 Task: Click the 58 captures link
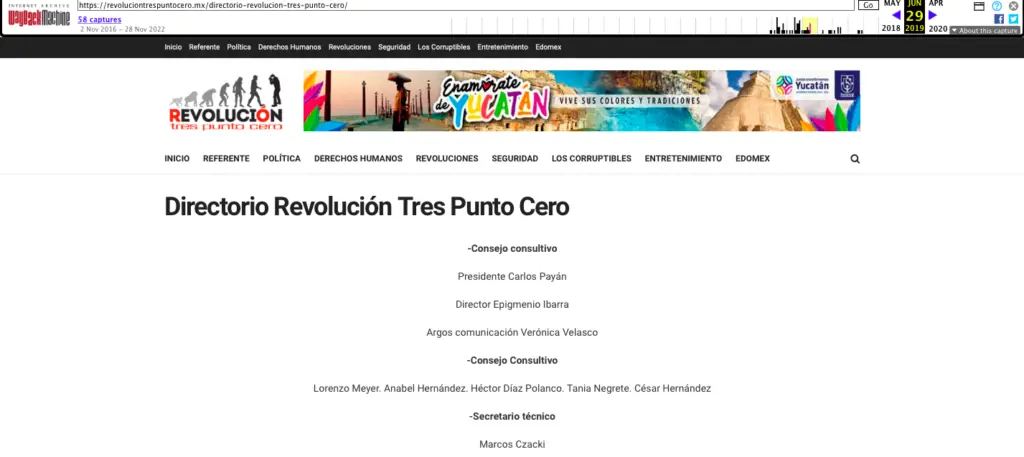pos(99,19)
